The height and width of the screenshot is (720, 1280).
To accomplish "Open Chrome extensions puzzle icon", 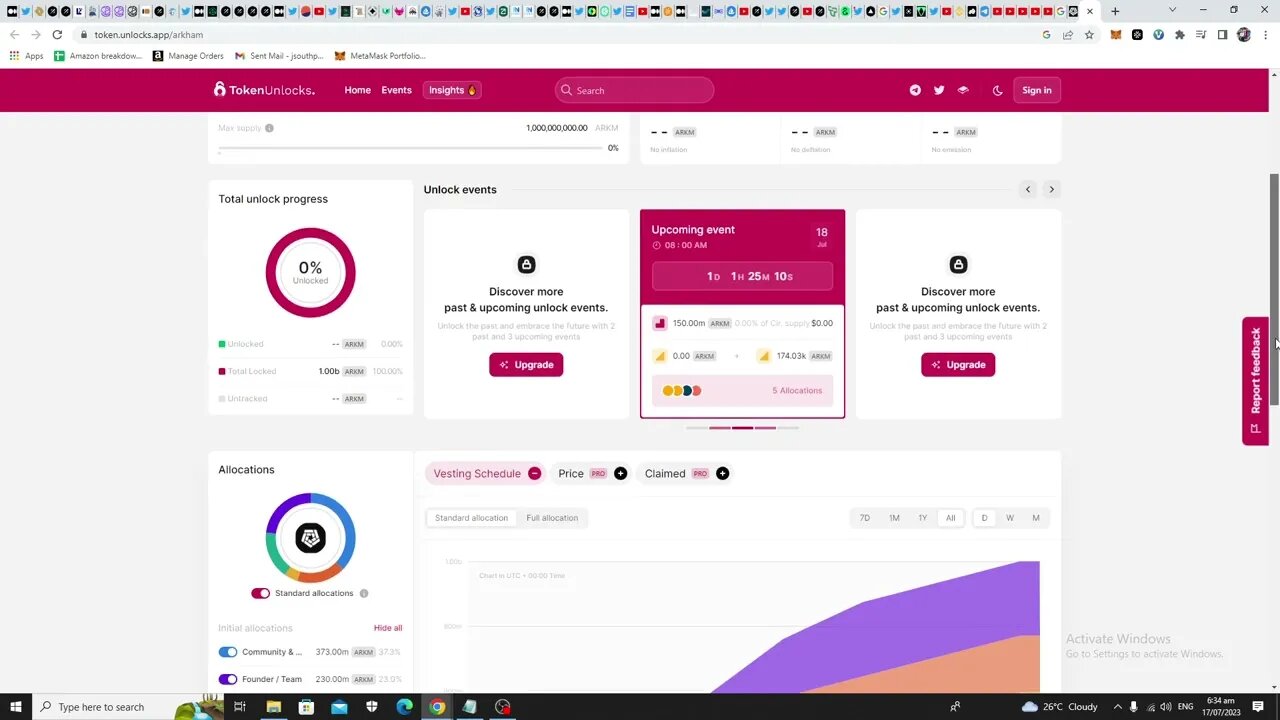I will [x=1180, y=34].
